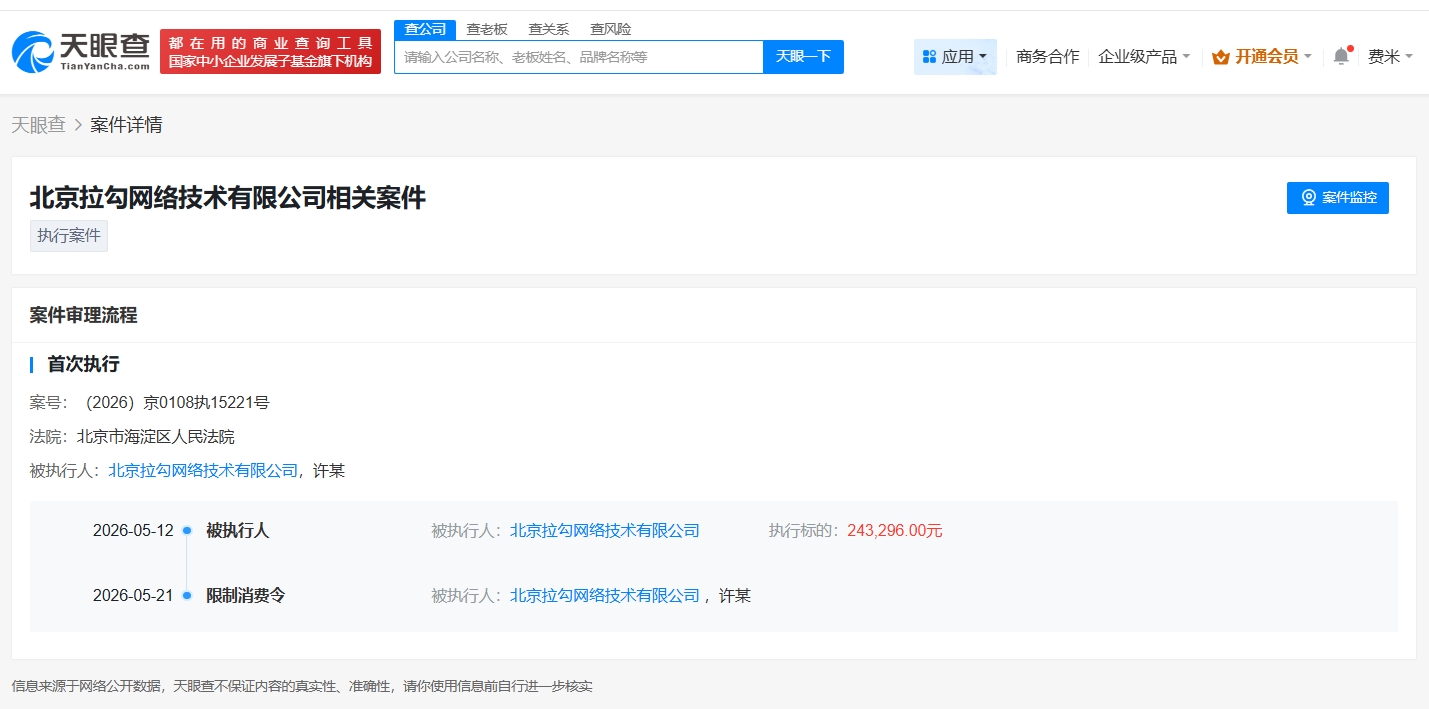Screen dimensions: 1429x709
Task: Focus the company name search field
Action: pos(578,57)
